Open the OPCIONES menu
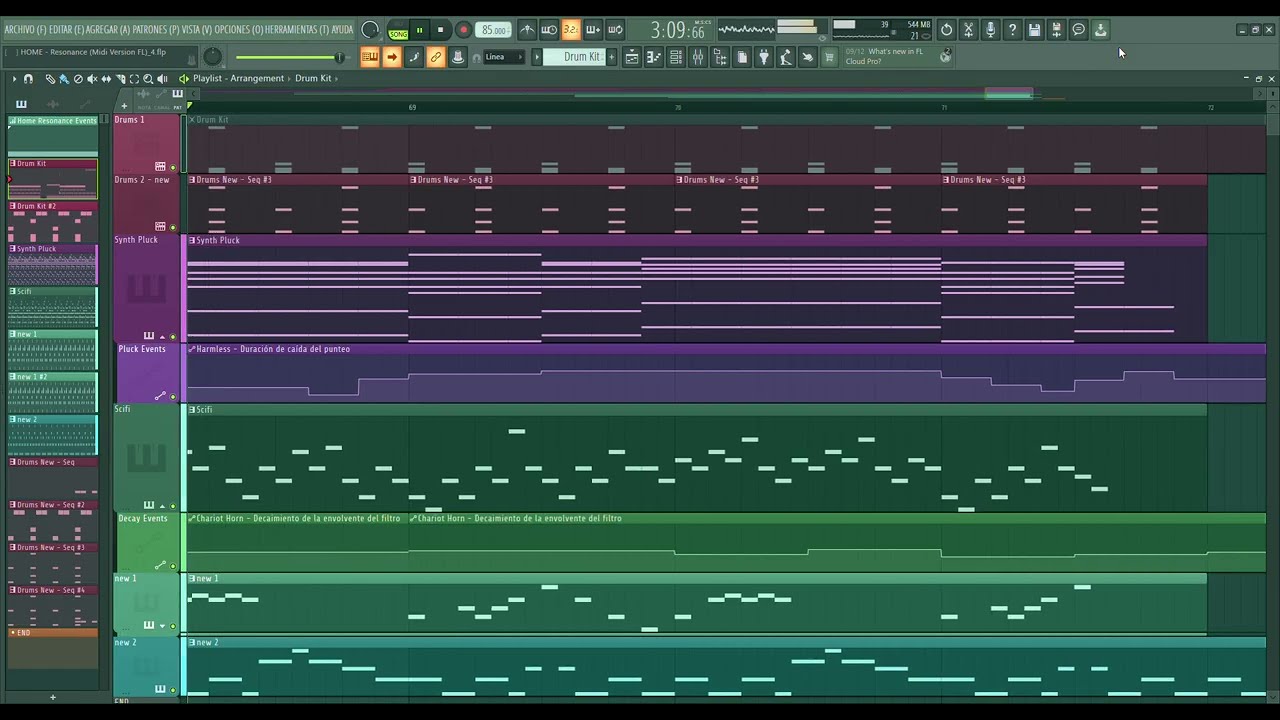1280x720 pixels. click(x=238, y=30)
